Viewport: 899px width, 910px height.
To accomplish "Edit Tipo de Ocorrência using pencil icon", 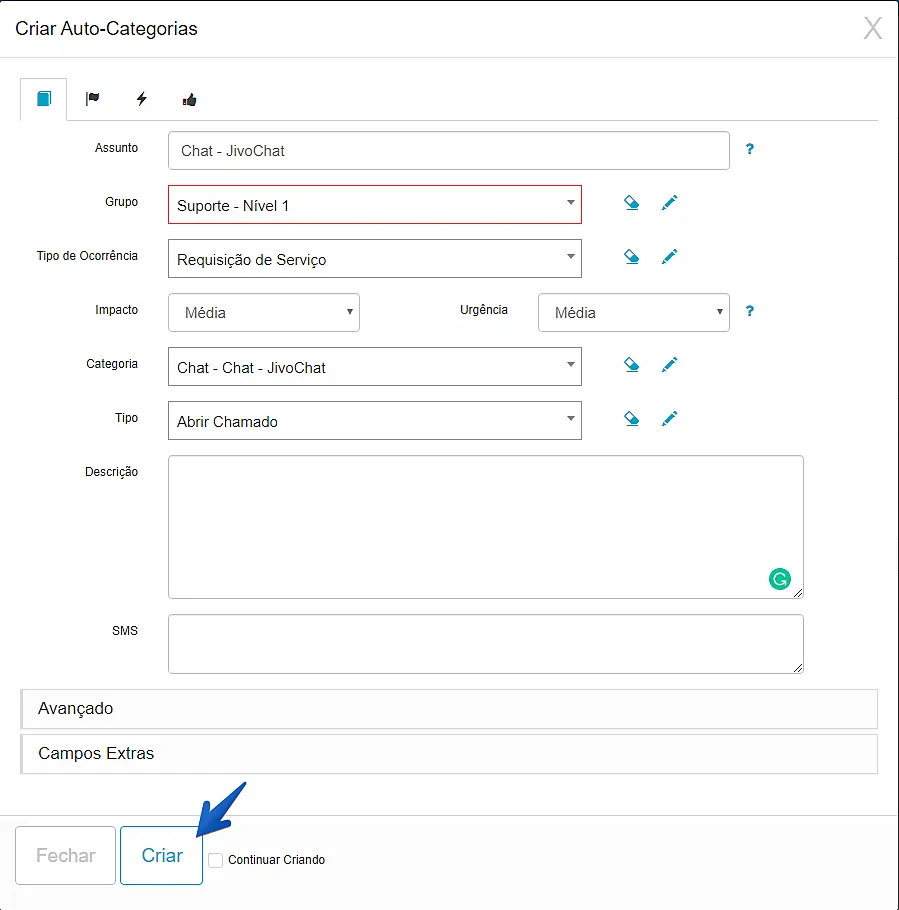I will tap(669, 257).
